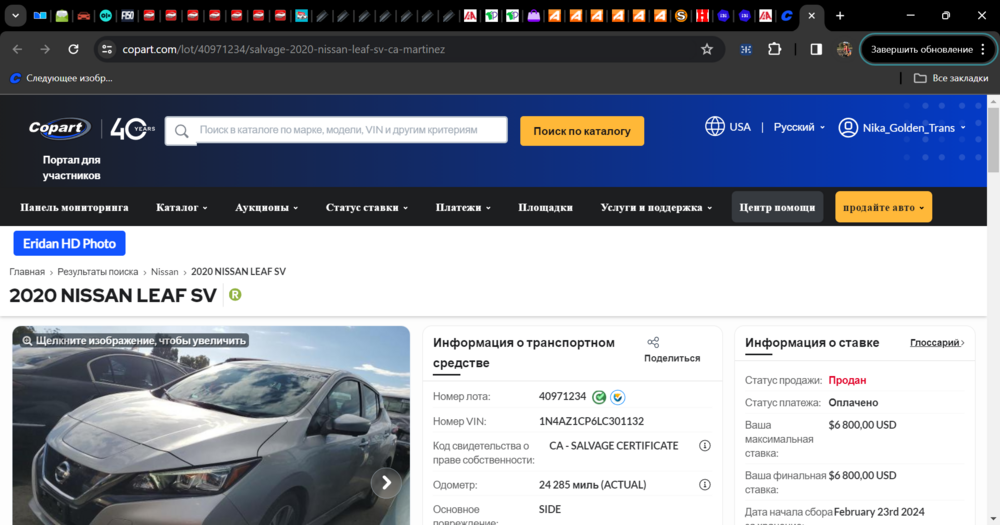Open the Центр помощи button
1000x525 pixels.
coord(777,207)
